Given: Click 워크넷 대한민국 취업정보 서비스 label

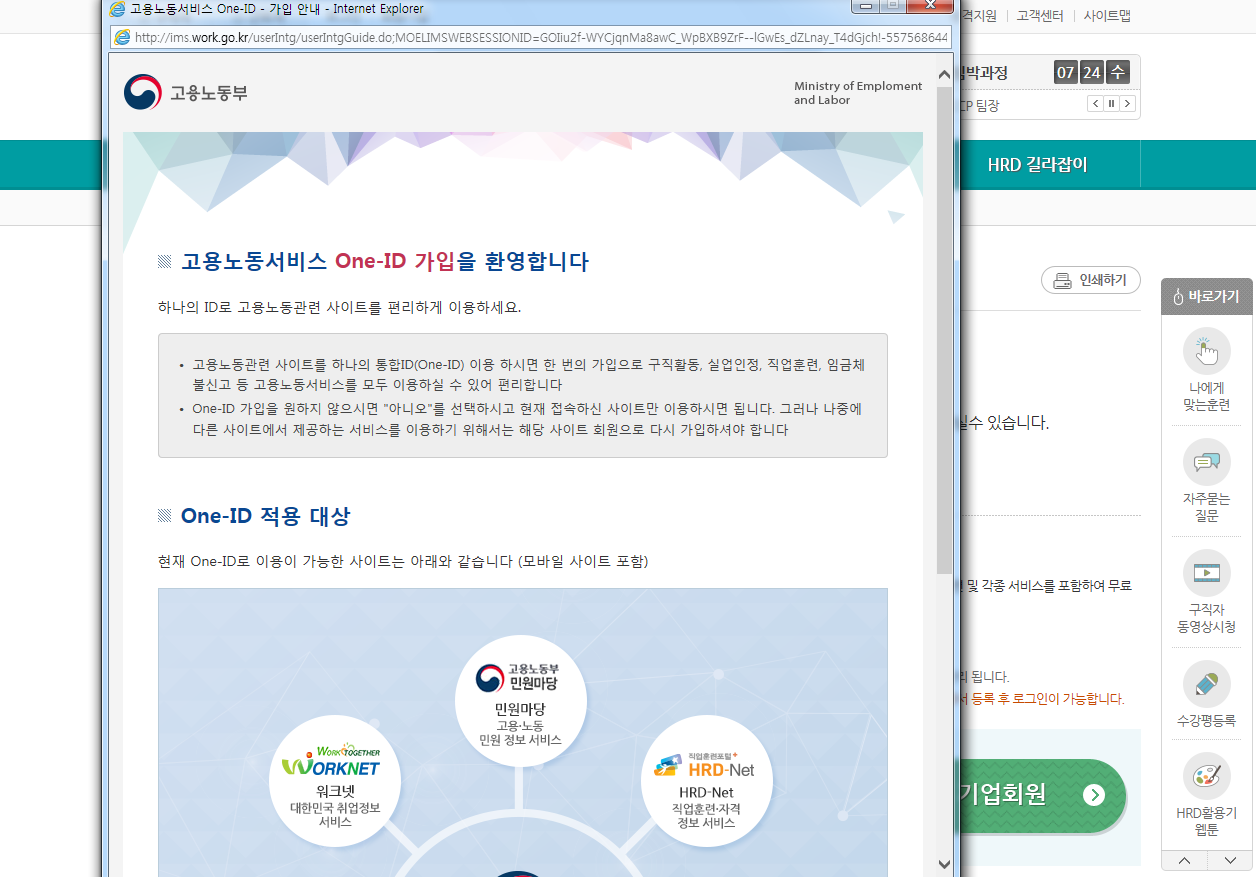Looking at the screenshot, I should pos(335,806).
